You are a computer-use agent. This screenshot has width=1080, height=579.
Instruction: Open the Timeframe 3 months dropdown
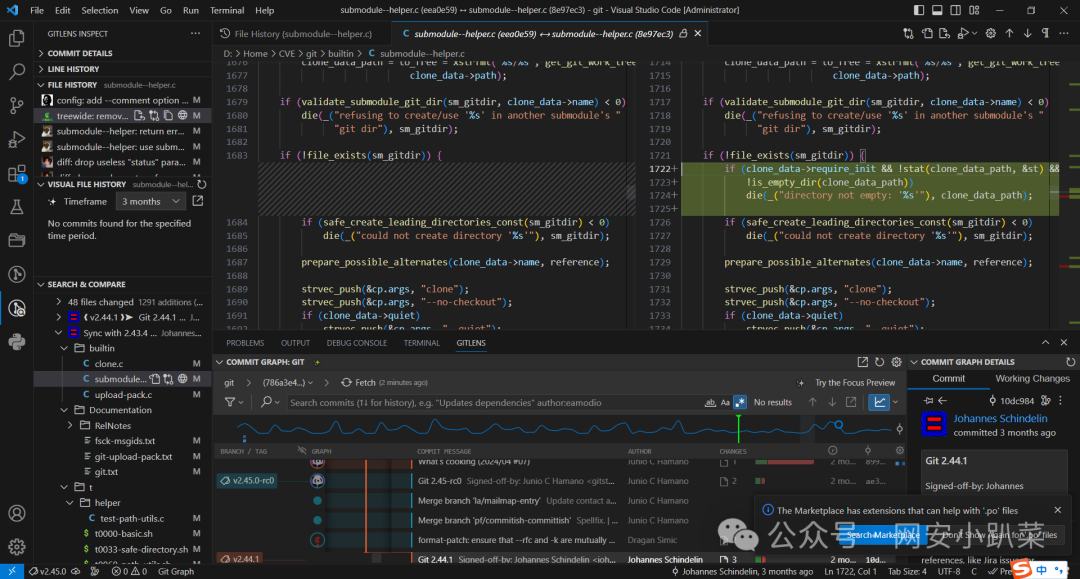151,202
